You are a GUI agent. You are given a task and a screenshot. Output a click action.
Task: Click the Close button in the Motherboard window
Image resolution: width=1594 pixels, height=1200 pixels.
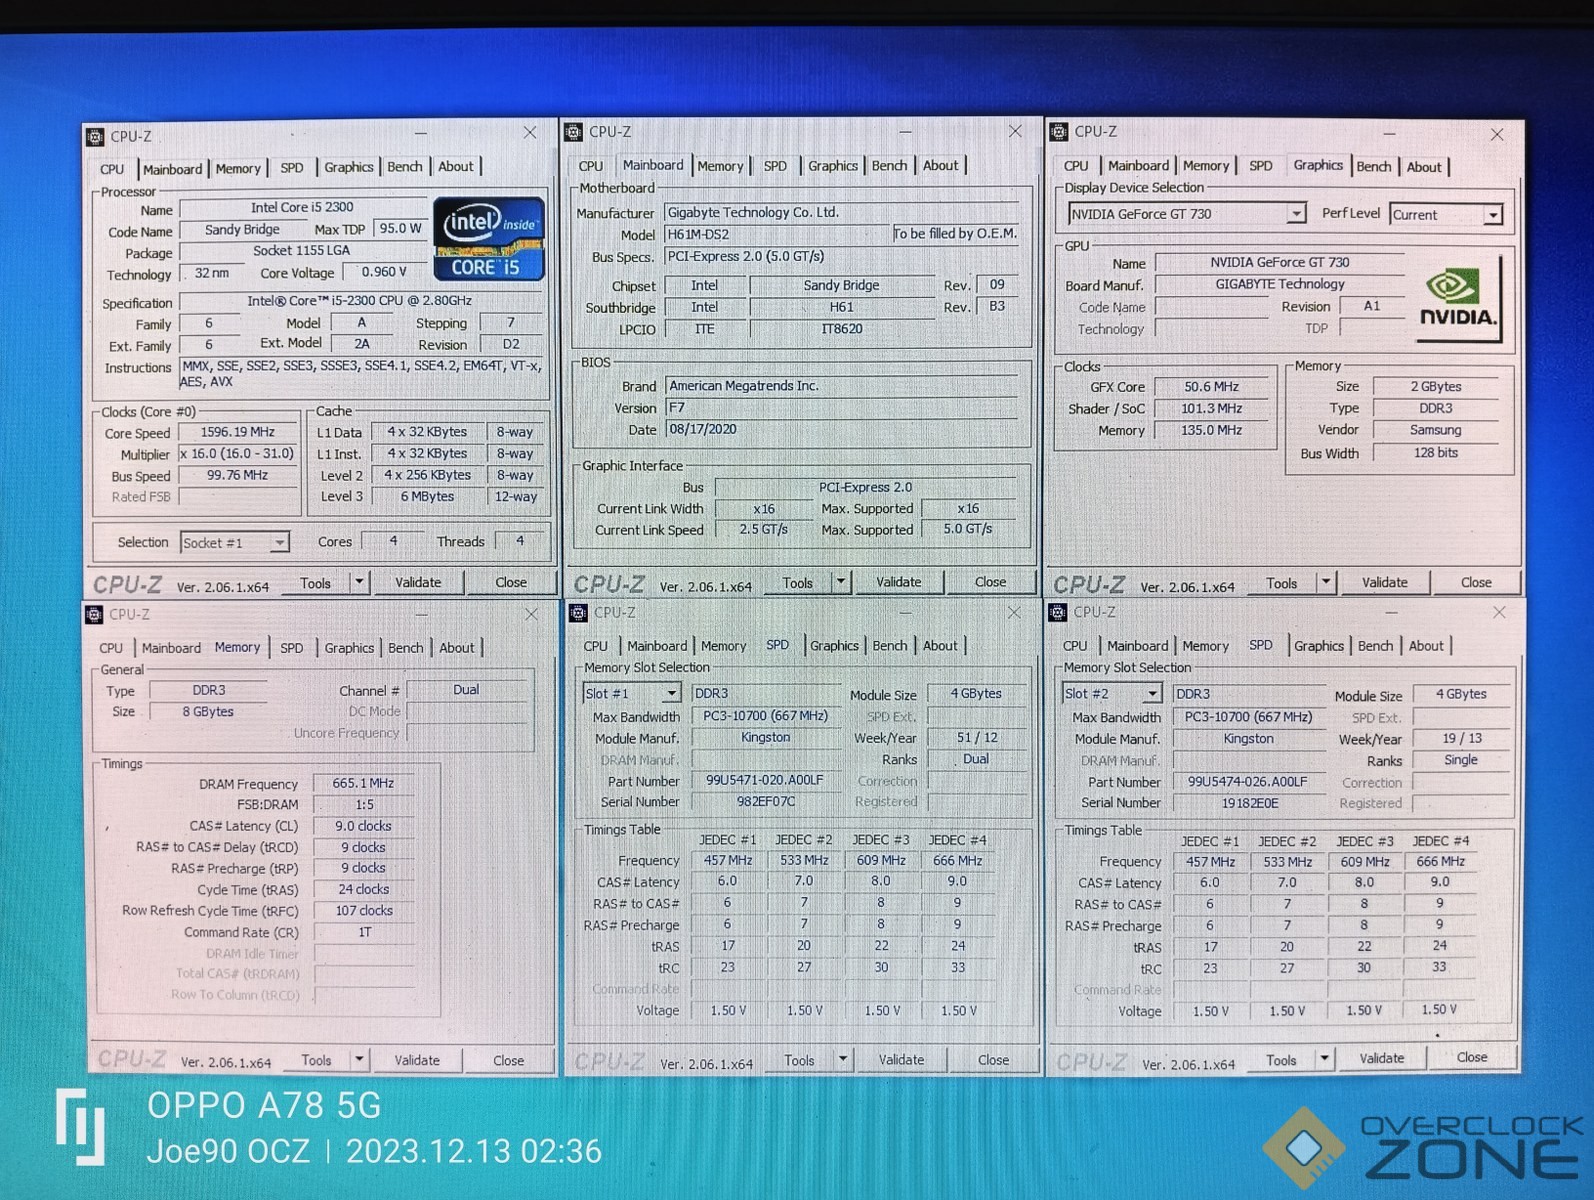[991, 582]
